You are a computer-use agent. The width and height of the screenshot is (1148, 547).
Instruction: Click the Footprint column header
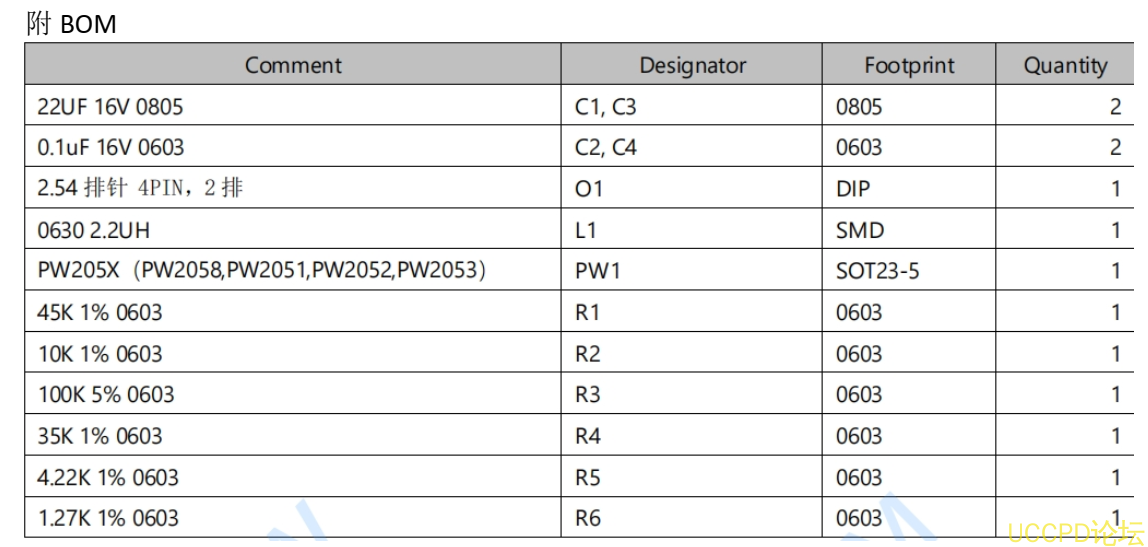click(909, 66)
